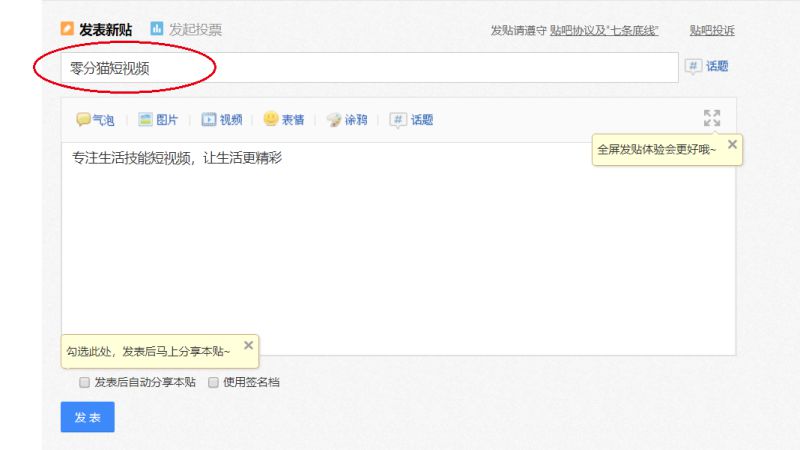Viewport: 800px width, 450px height.
Task: Insert a picture with 图片
Action: (158, 120)
